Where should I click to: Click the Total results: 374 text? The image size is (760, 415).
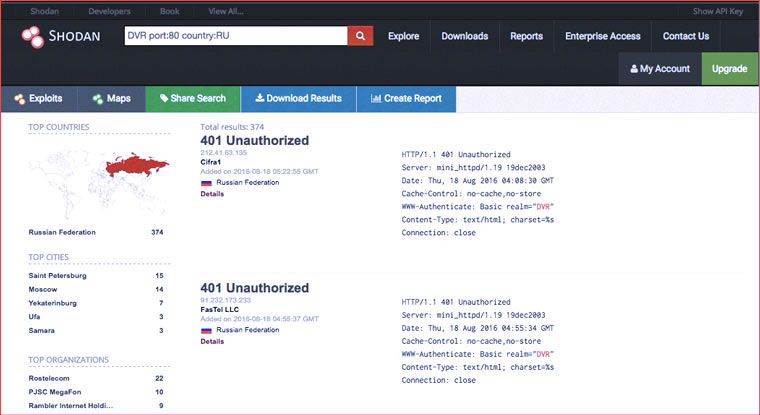[x=232, y=127]
